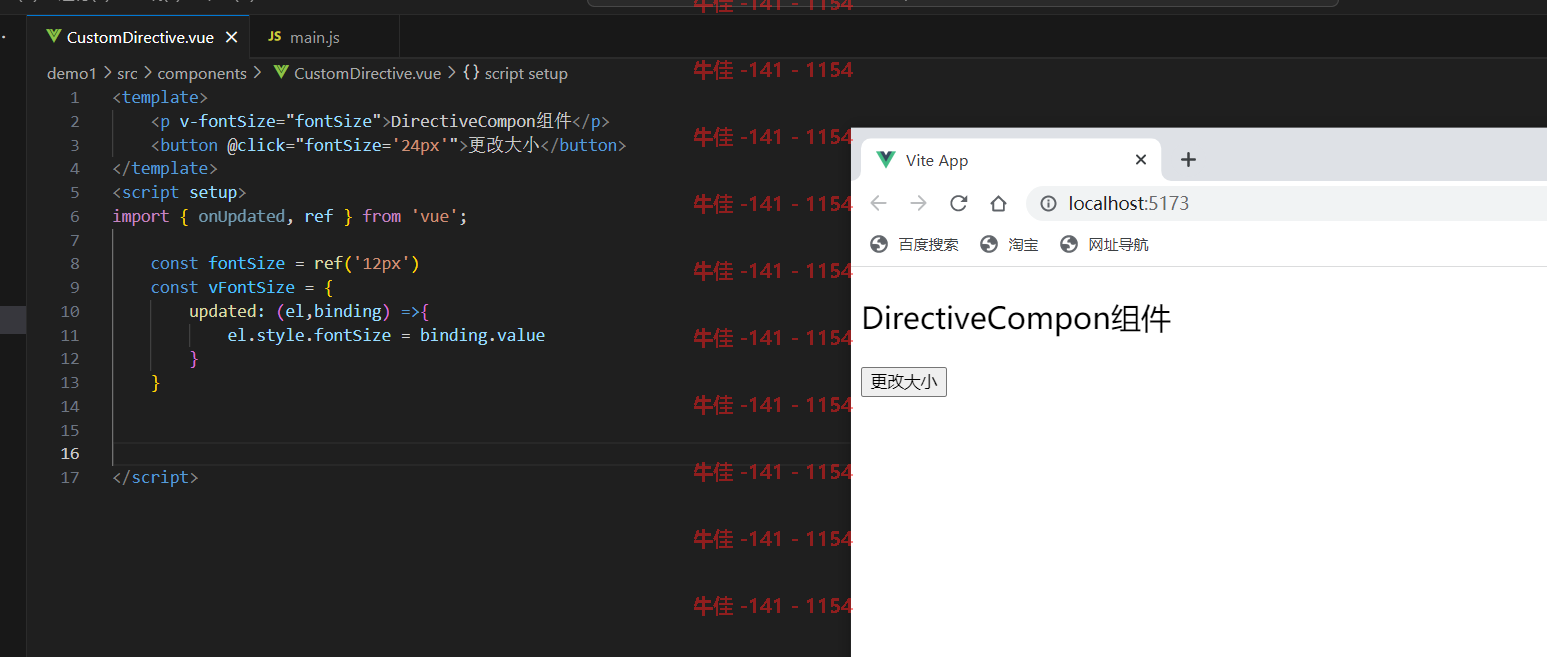
Task: Close the Vite App browser tab
Action: point(1140,160)
